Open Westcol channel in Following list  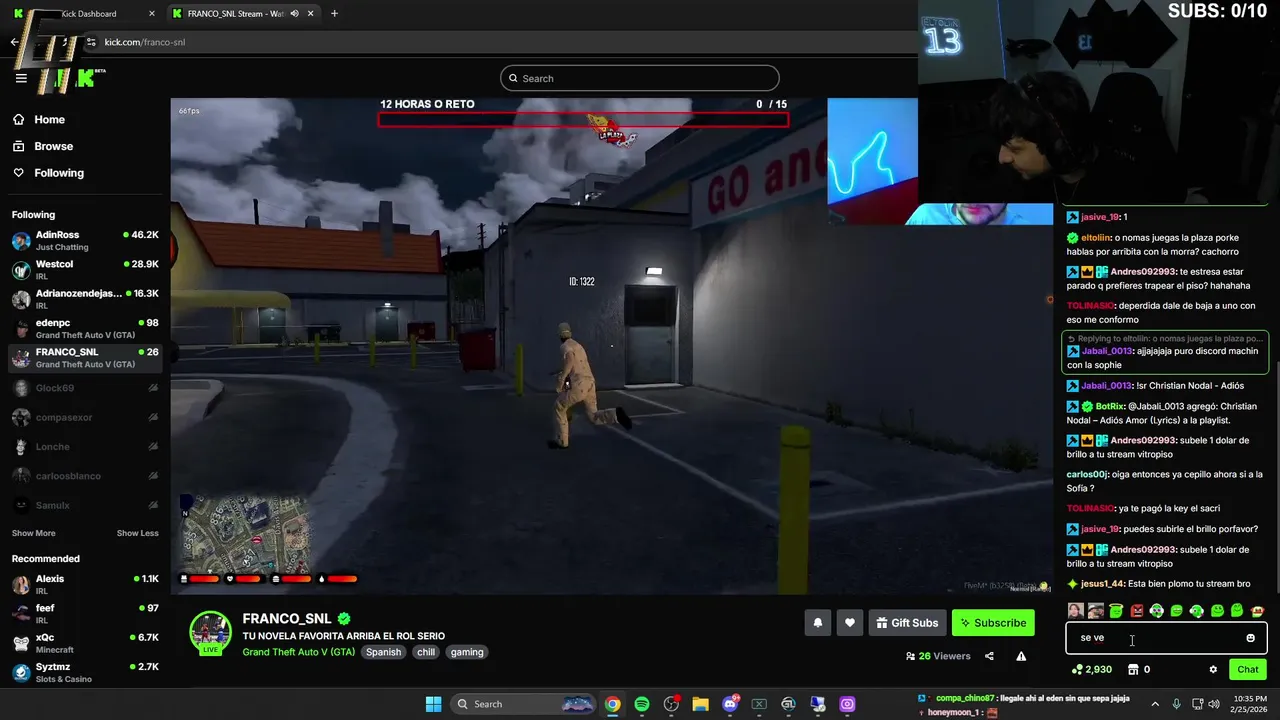click(x=85, y=269)
